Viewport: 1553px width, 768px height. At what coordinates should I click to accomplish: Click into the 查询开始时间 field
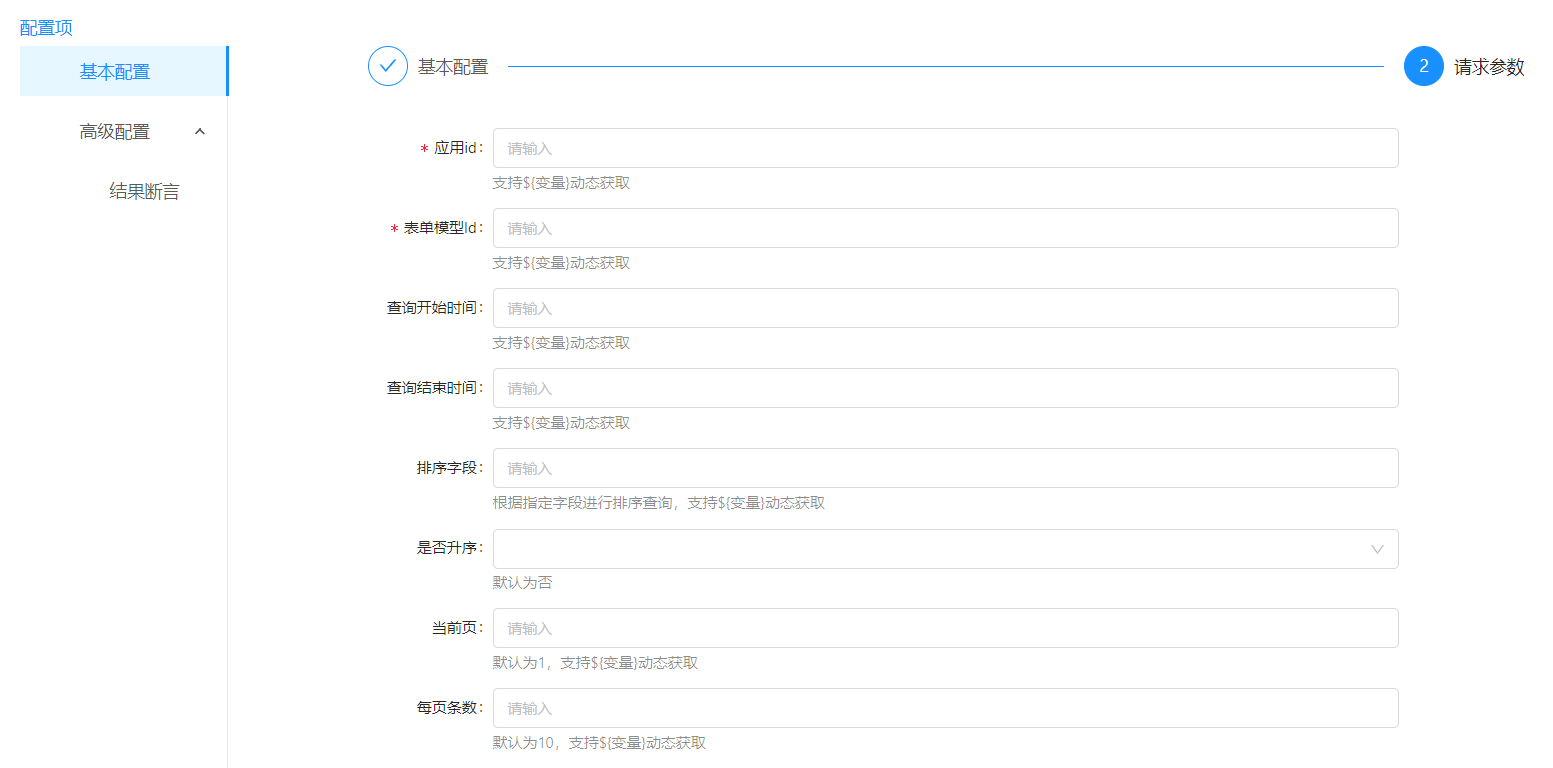[x=945, y=308]
